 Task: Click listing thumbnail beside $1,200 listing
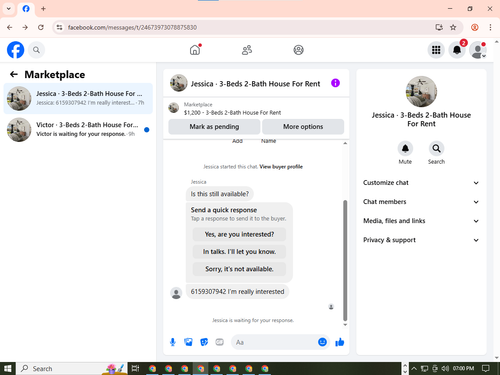tap(173, 108)
